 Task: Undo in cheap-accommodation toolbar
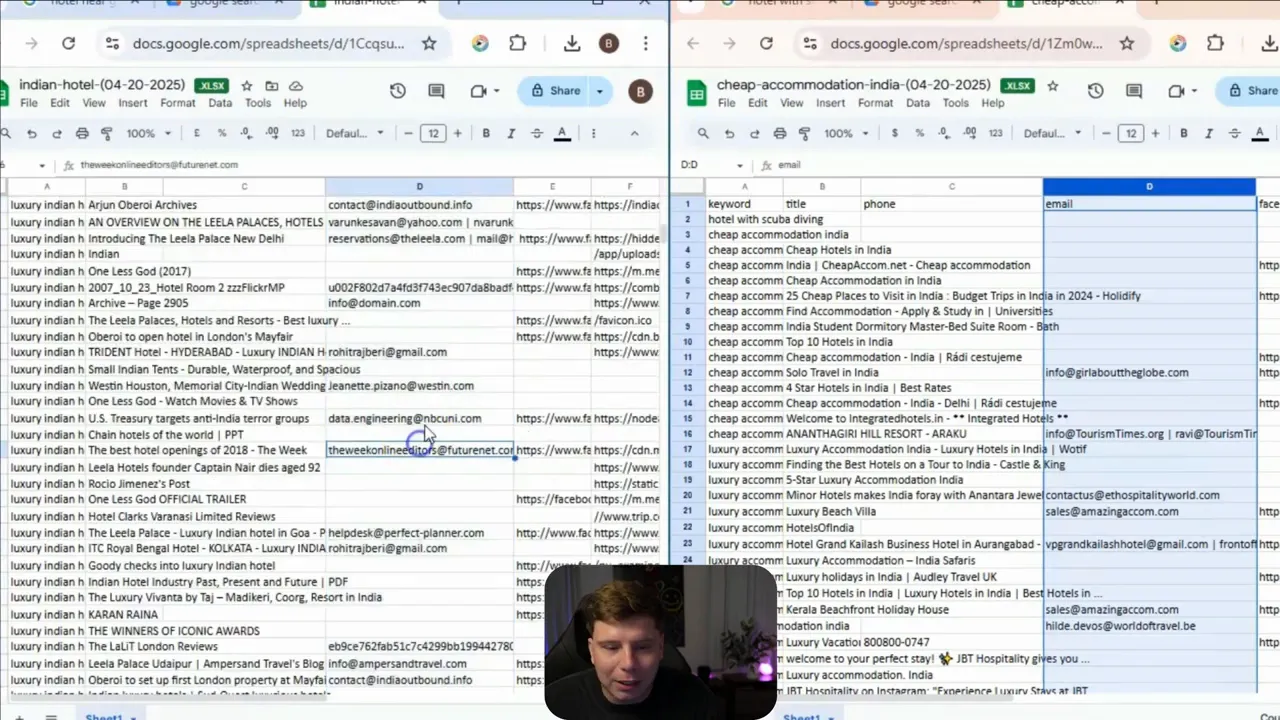pyautogui.click(x=729, y=133)
